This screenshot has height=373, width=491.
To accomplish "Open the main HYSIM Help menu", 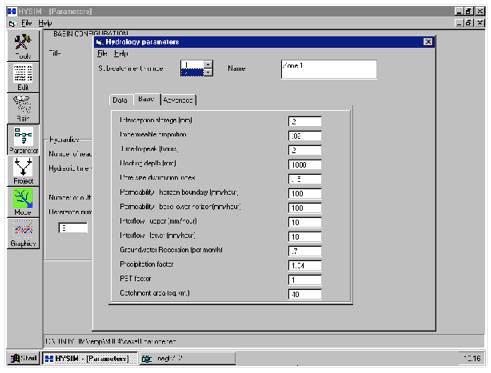I will point(45,23).
